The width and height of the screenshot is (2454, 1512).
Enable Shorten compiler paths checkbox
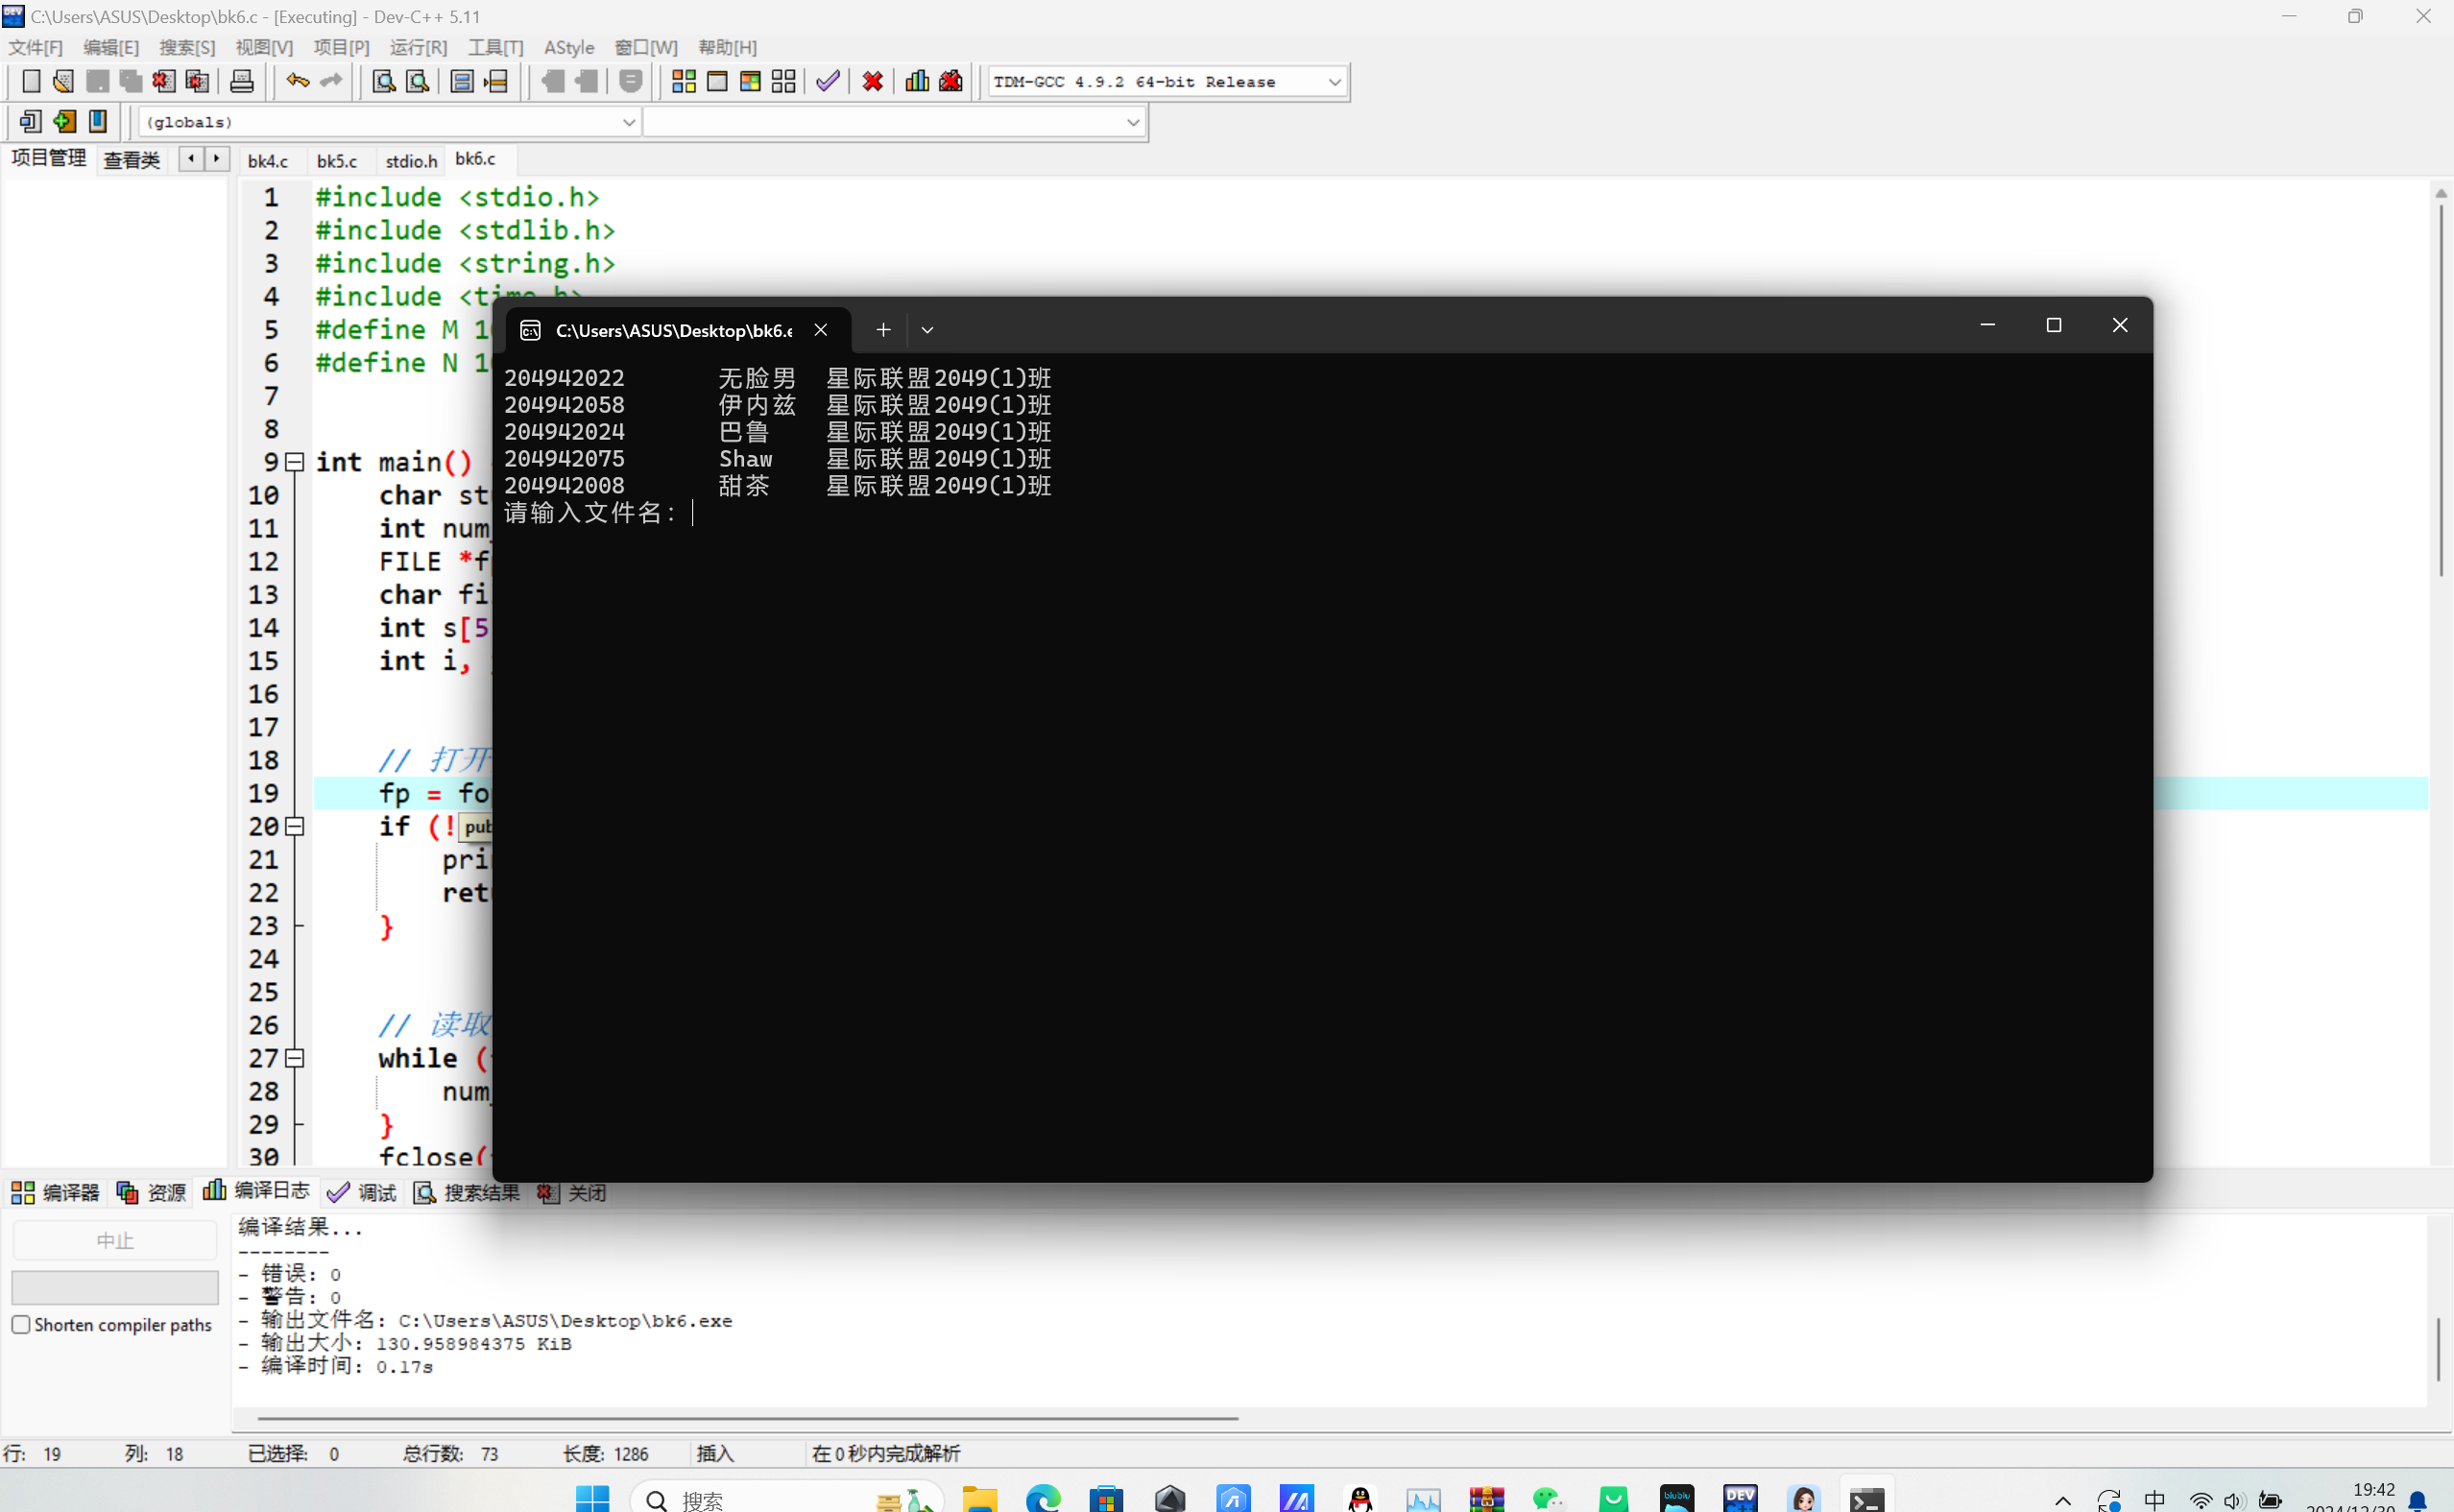(x=21, y=1324)
